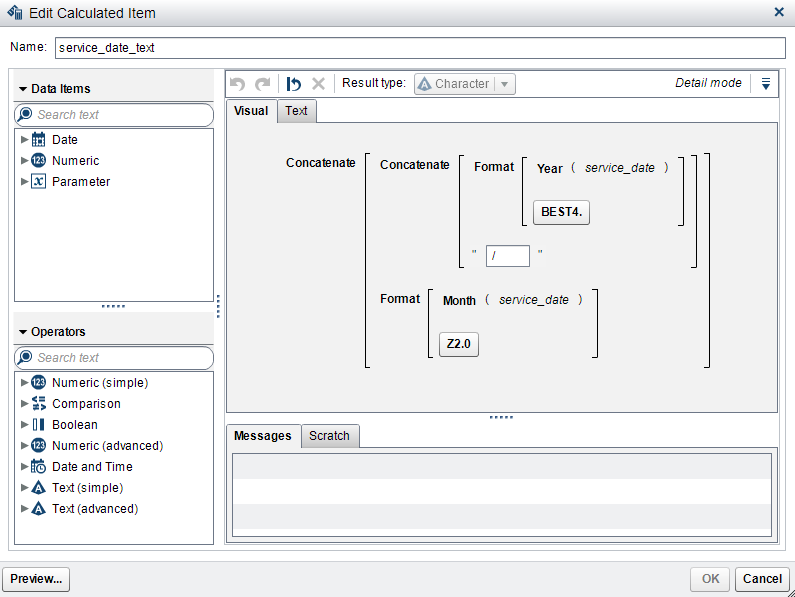Image resolution: width=795 pixels, height=597 pixels.
Task: Open the Scratch tab
Action: [329, 436]
